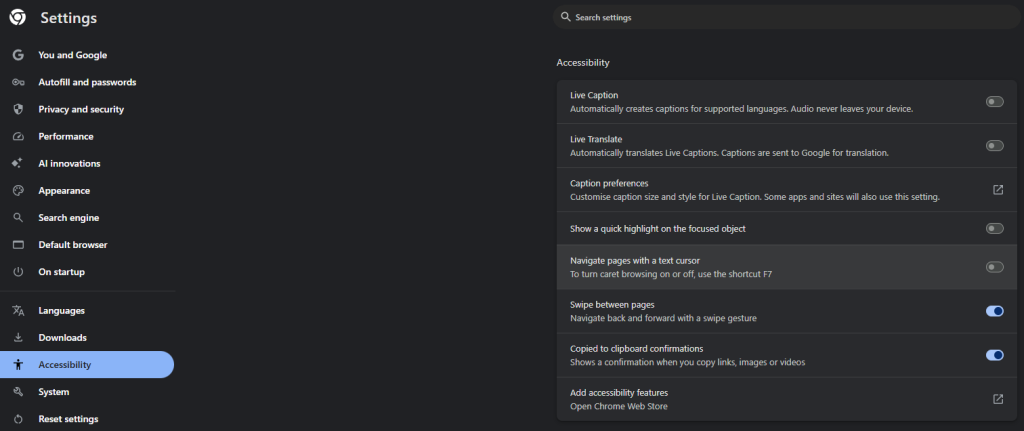Open You and Google via G icon

18,55
